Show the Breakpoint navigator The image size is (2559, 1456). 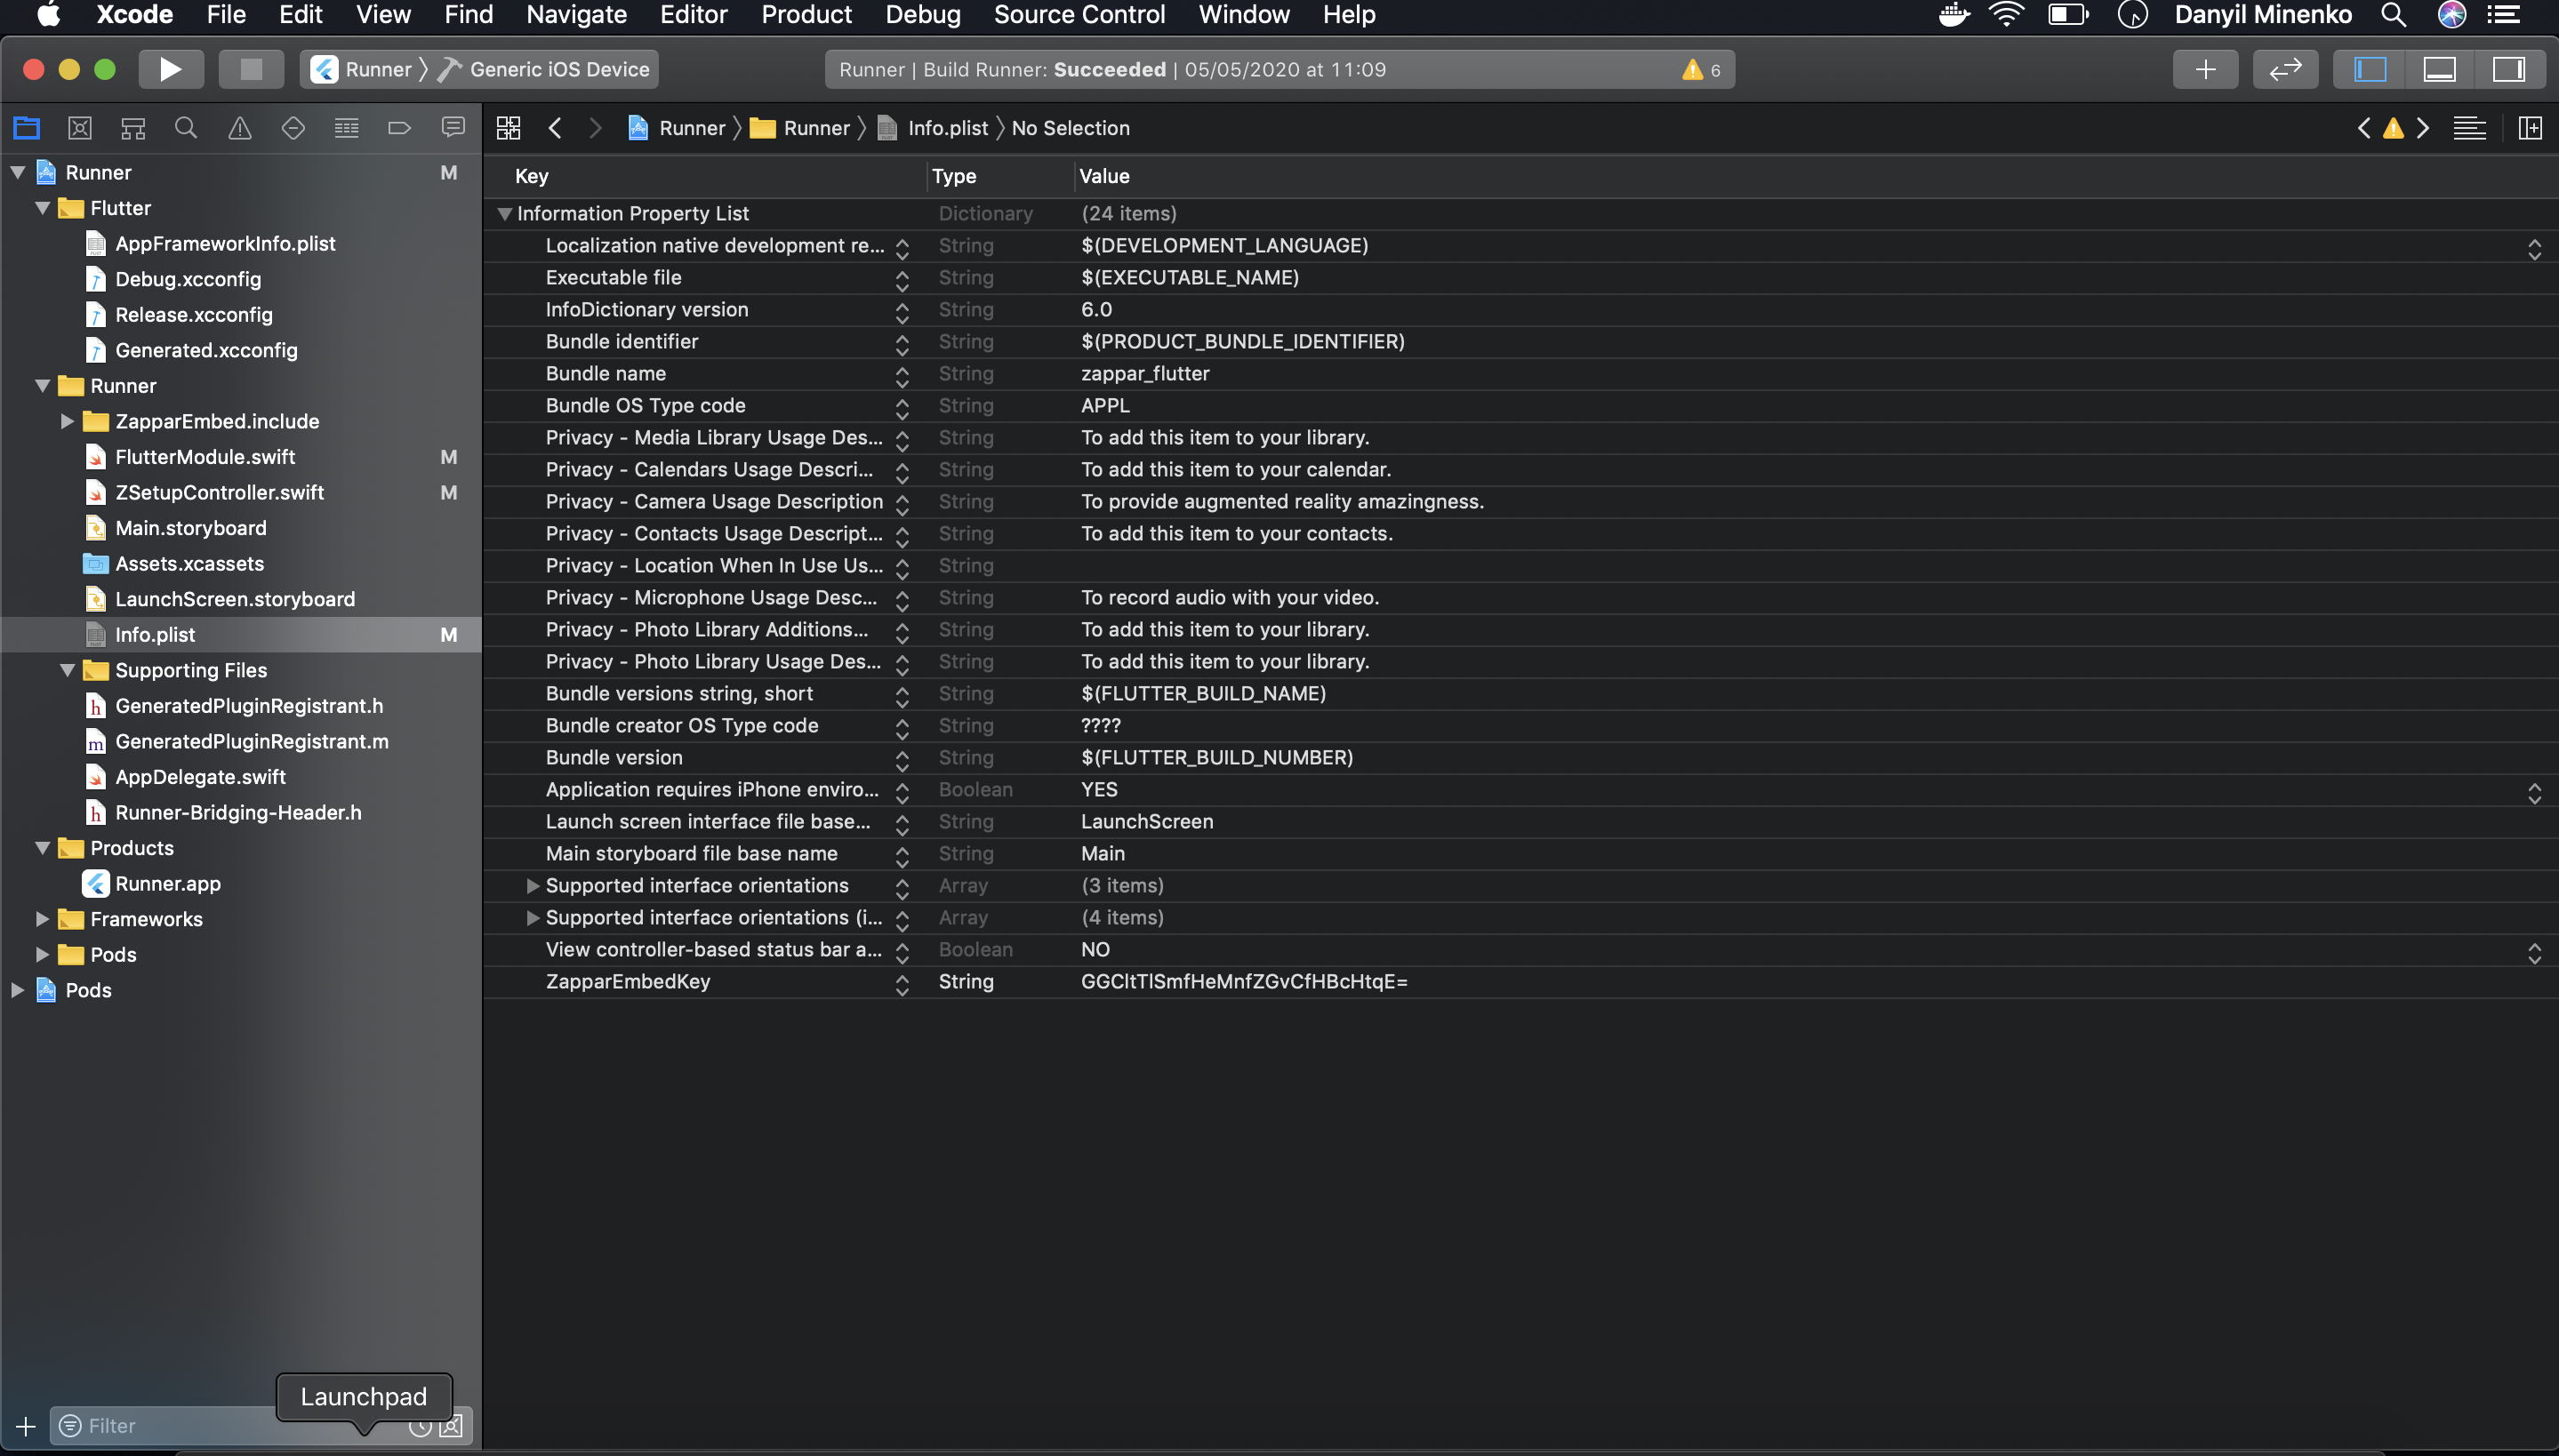(x=400, y=128)
